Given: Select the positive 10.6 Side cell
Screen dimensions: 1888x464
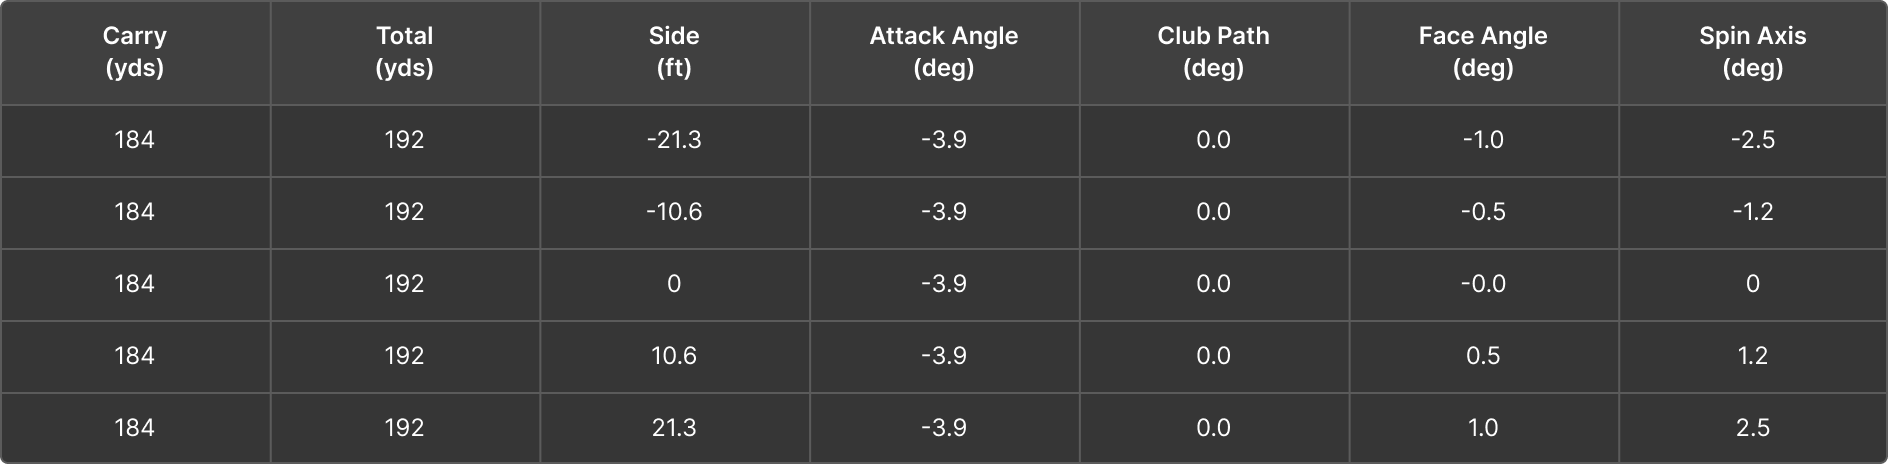Looking at the screenshot, I should (x=674, y=356).
